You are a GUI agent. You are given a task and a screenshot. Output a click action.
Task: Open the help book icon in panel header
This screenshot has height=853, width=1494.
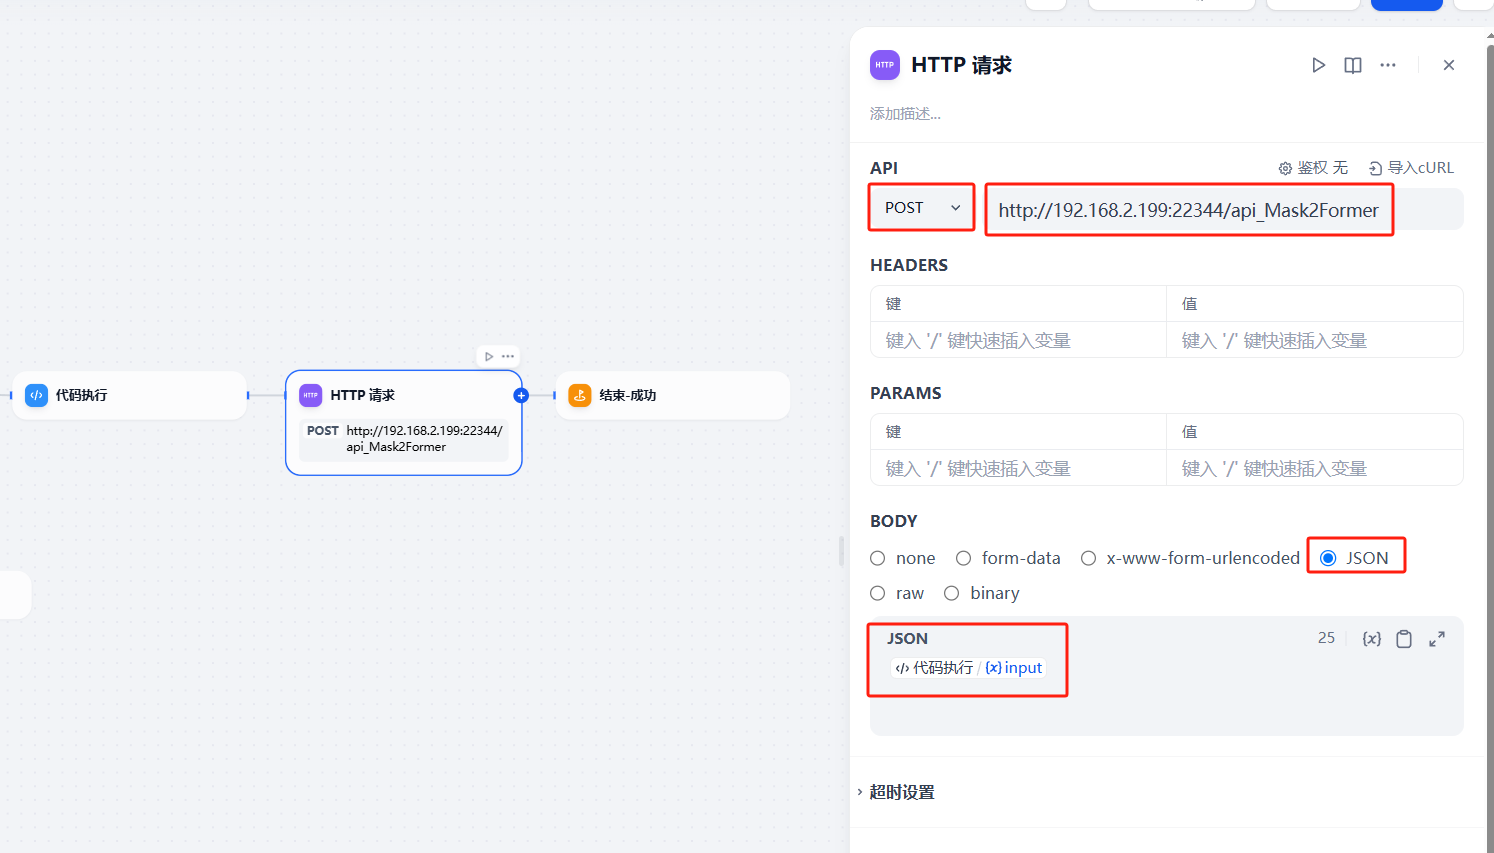pyautogui.click(x=1352, y=65)
